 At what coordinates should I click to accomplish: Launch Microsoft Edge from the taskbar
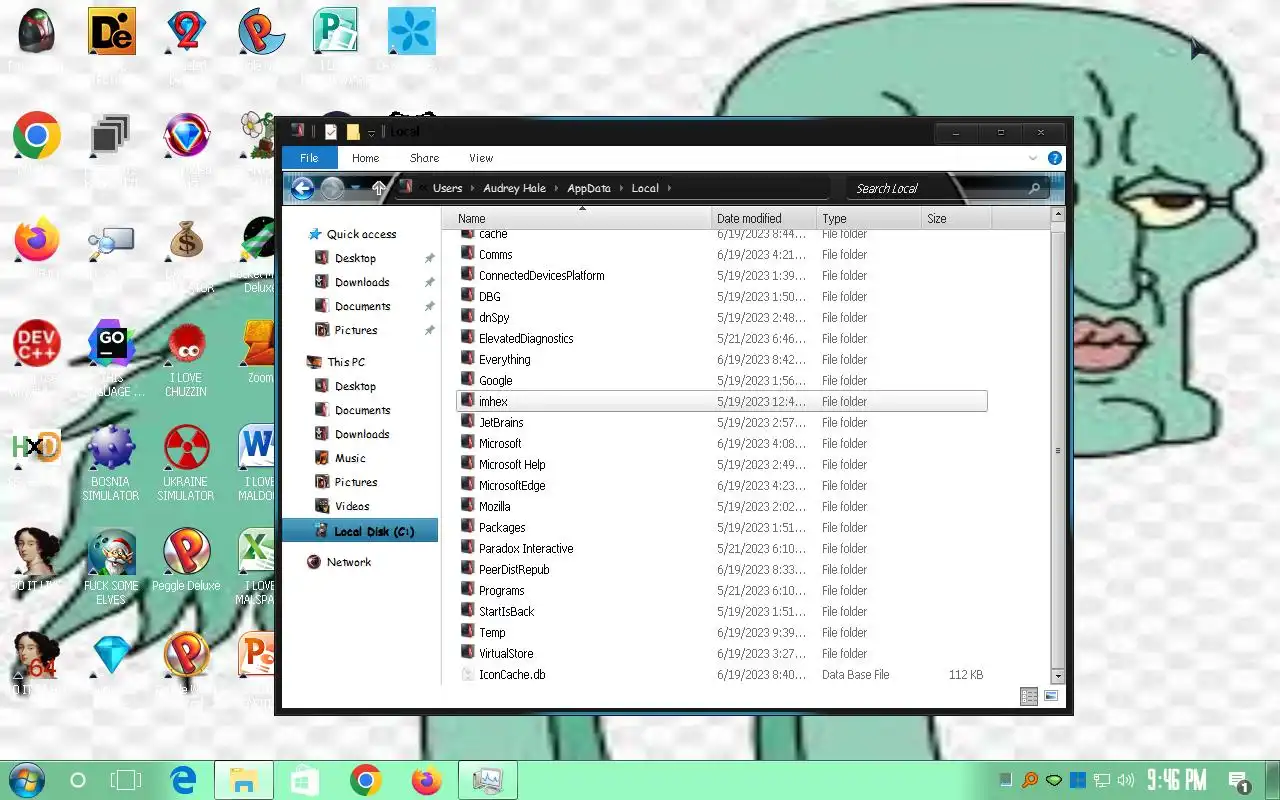[184, 780]
